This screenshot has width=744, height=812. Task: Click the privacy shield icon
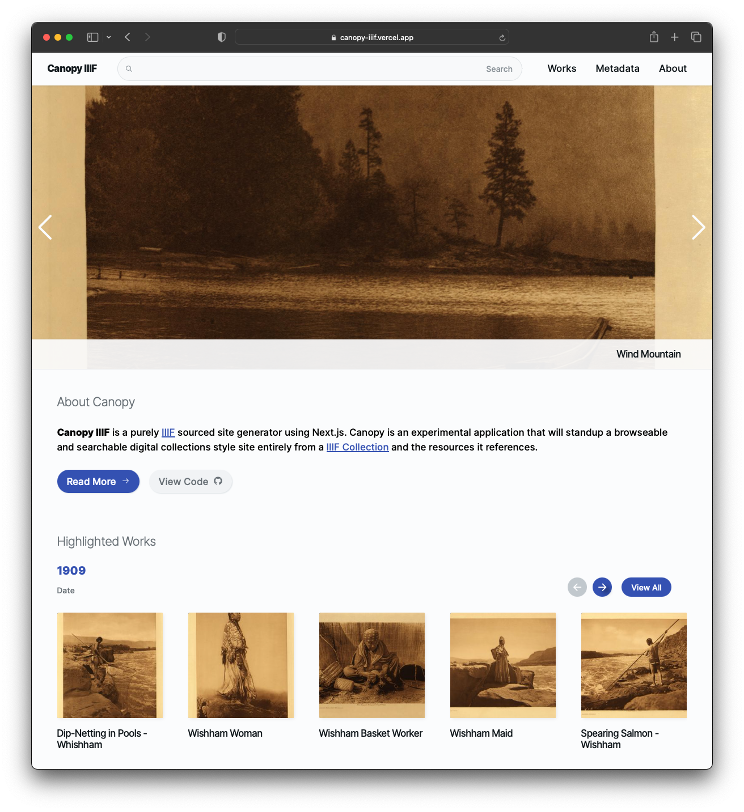coord(222,37)
